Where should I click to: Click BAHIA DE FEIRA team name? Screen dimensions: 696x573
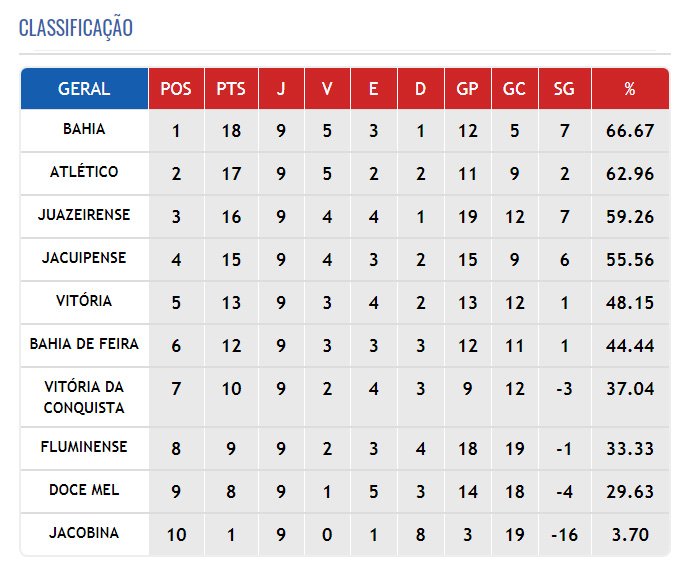tap(84, 344)
